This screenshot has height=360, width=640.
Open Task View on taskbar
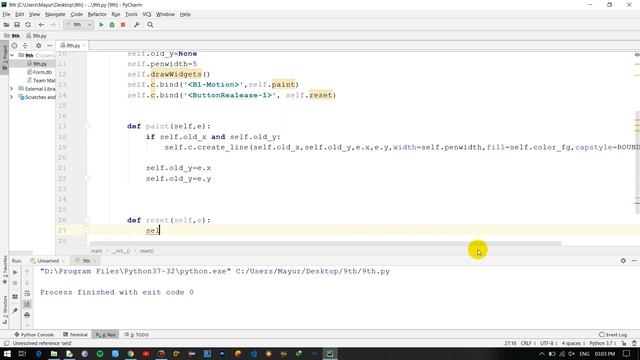tap(22, 354)
